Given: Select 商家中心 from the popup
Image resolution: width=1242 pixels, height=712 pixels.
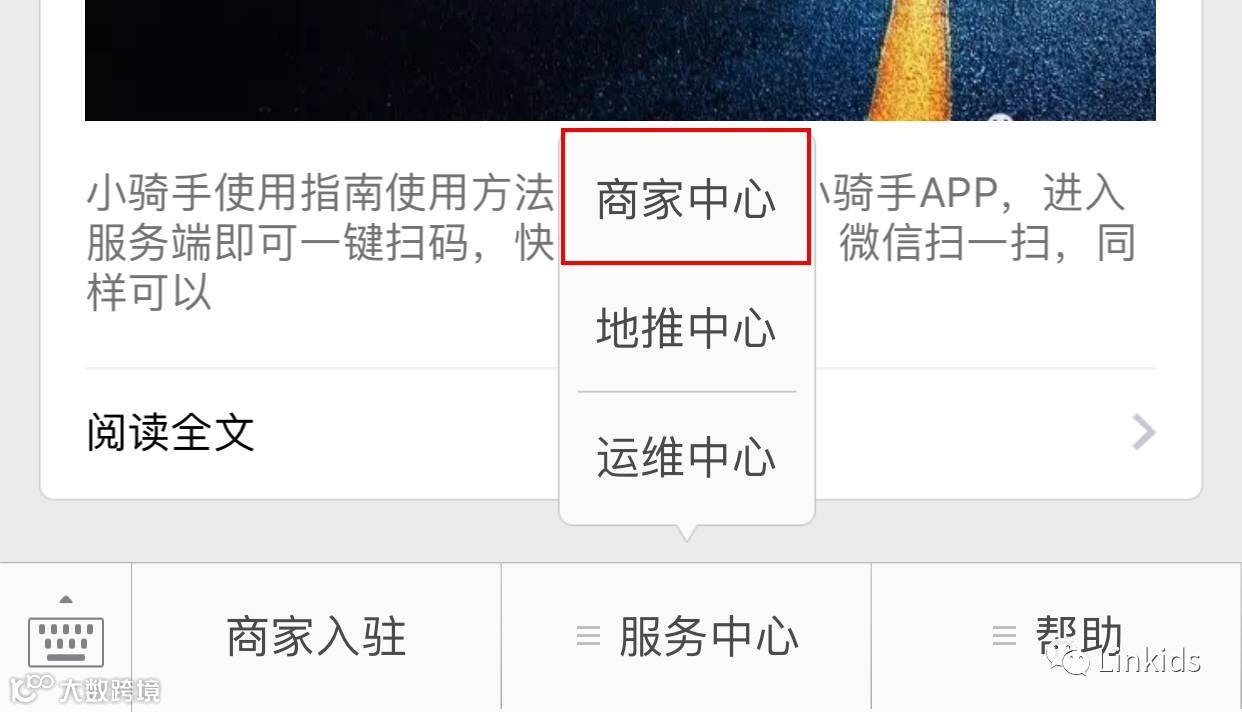Looking at the screenshot, I should click(x=686, y=198).
